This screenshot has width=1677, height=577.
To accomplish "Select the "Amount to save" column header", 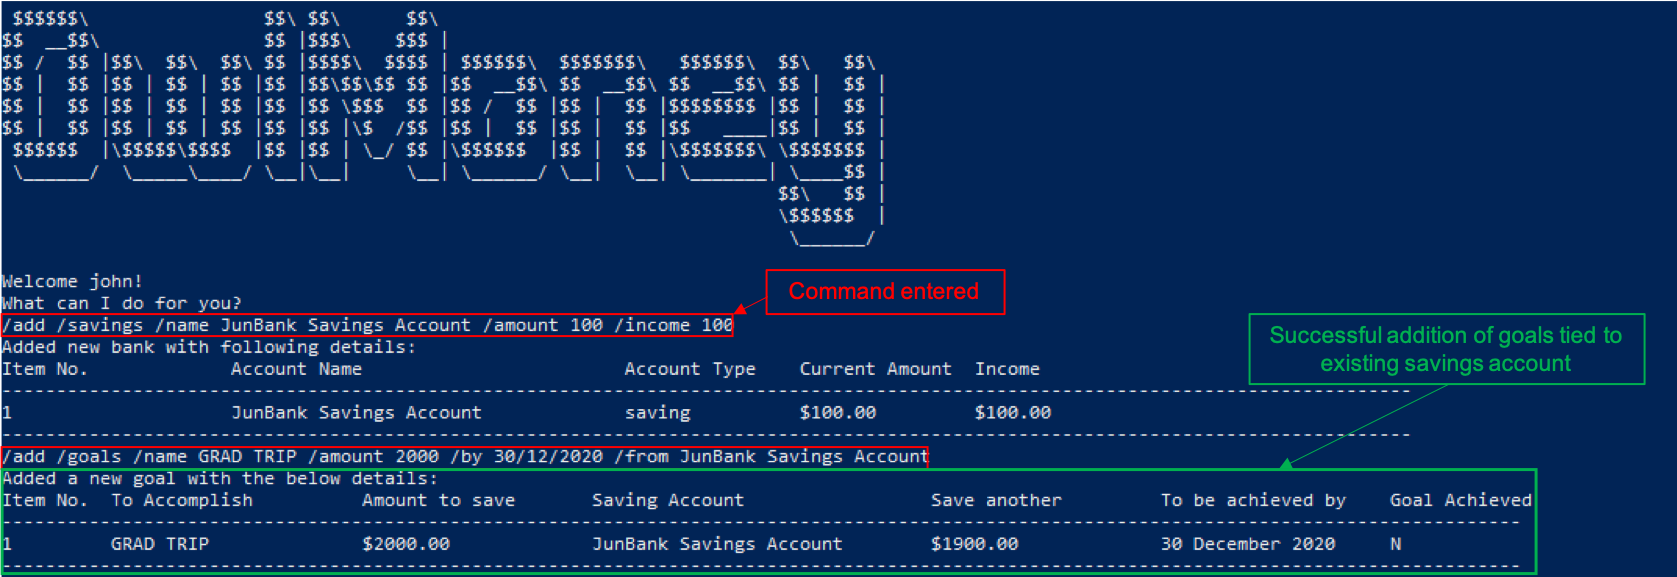I will [x=438, y=500].
